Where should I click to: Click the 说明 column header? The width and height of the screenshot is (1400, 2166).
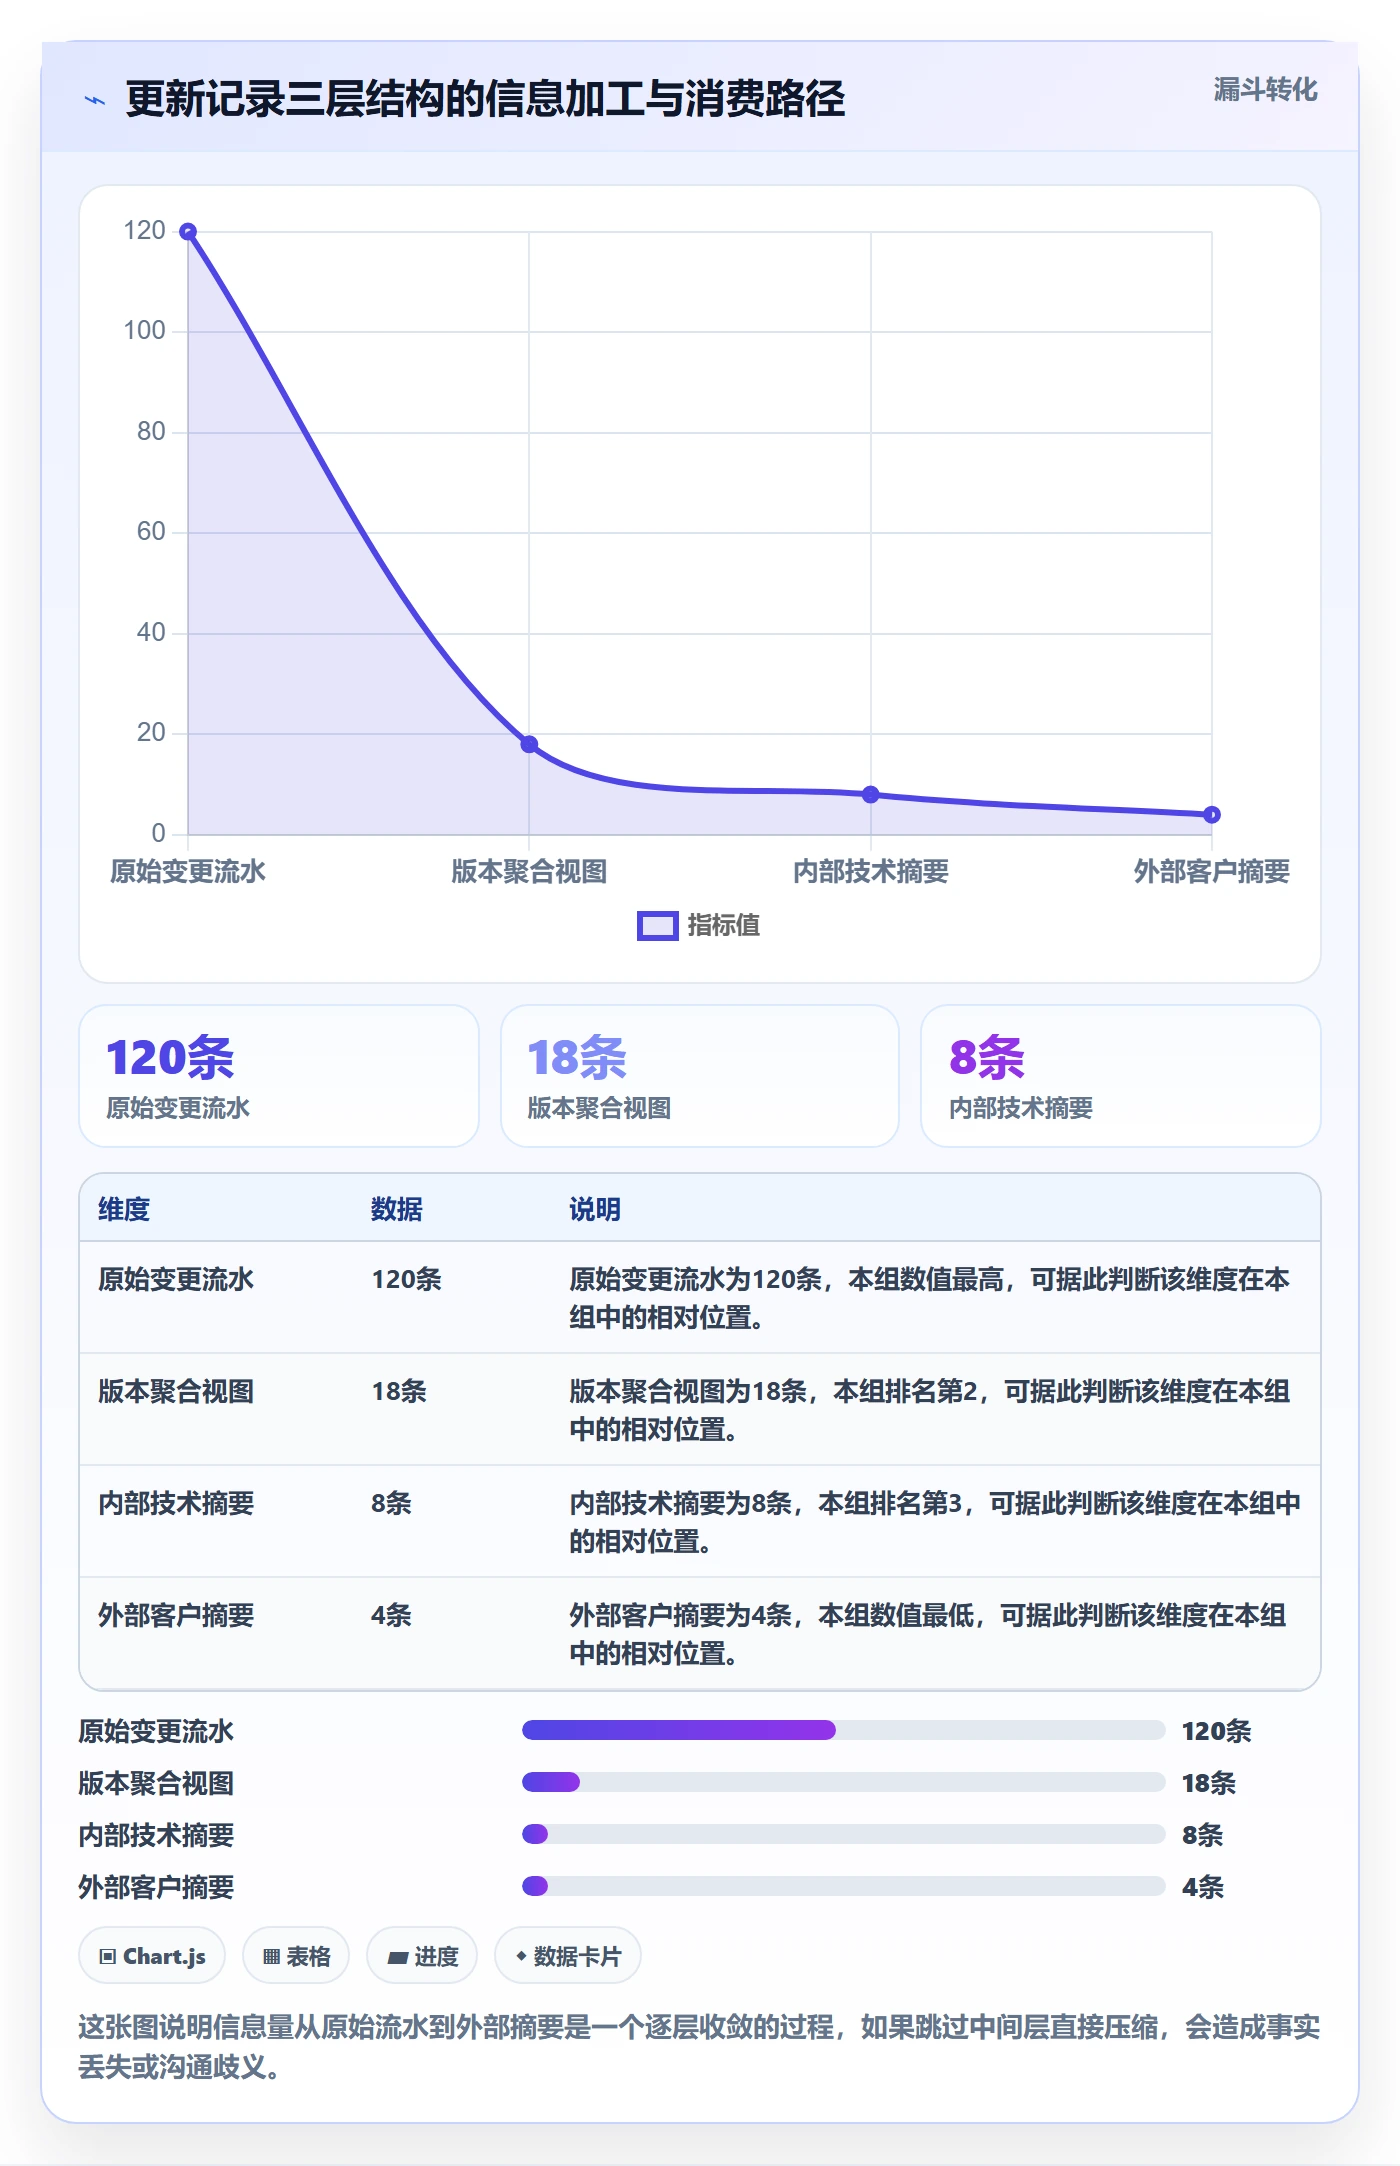[595, 1209]
